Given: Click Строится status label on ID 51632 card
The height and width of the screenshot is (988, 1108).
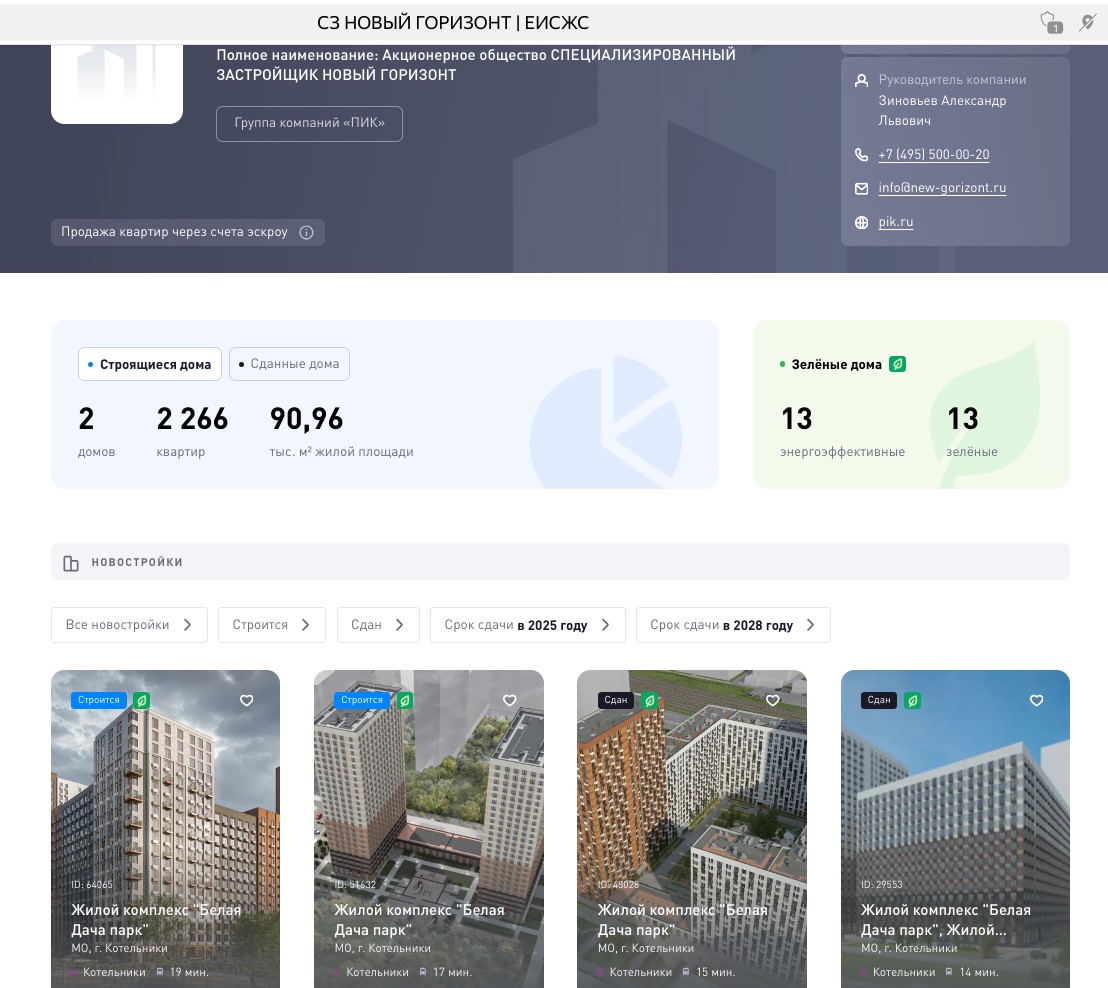Looking at the screenshot, I should [x=362, y=700].
